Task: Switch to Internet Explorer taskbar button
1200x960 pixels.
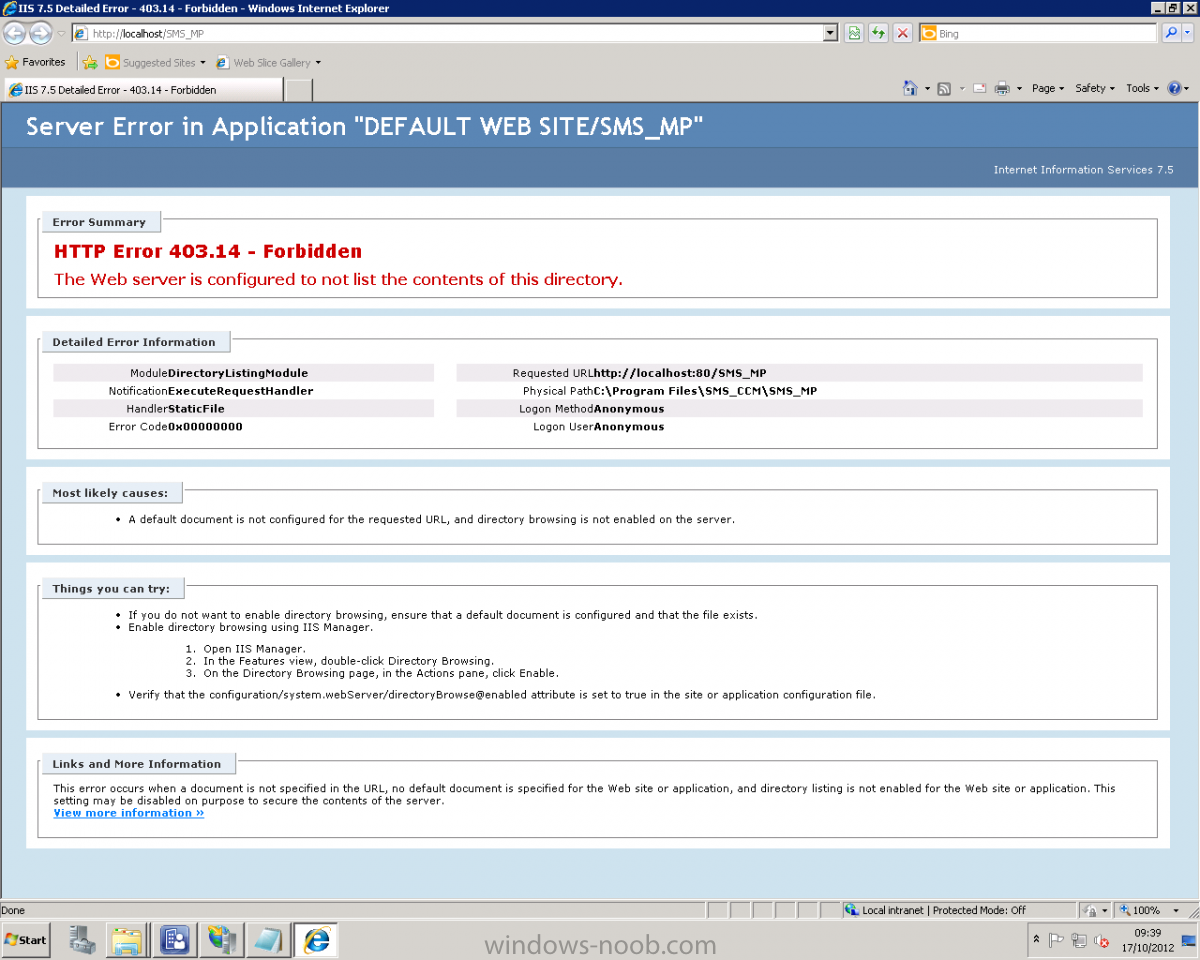Action: (317, 940)
